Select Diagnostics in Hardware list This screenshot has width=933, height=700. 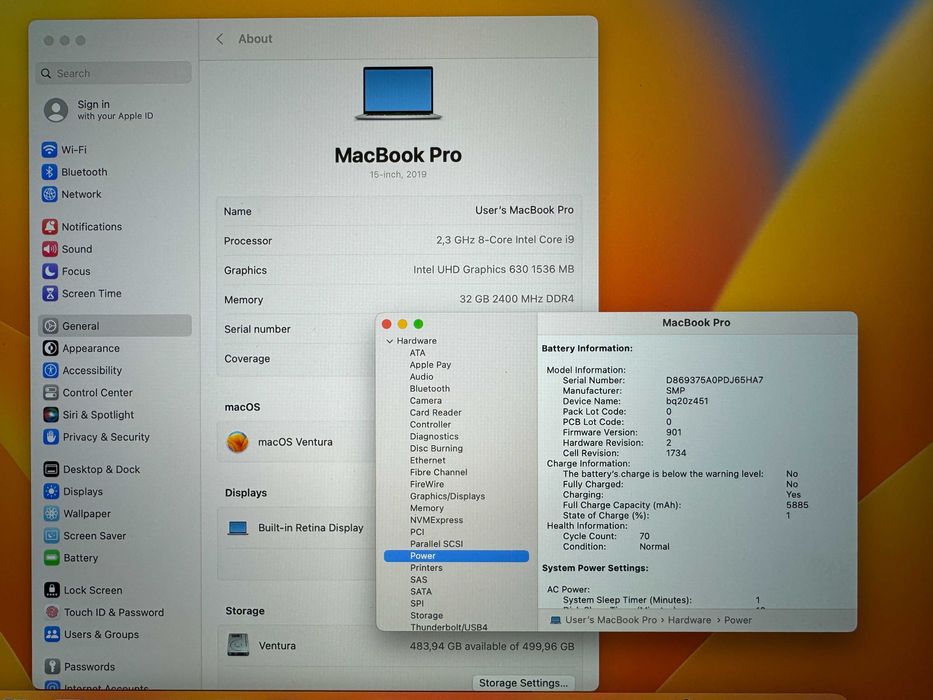tap(434, 436)
